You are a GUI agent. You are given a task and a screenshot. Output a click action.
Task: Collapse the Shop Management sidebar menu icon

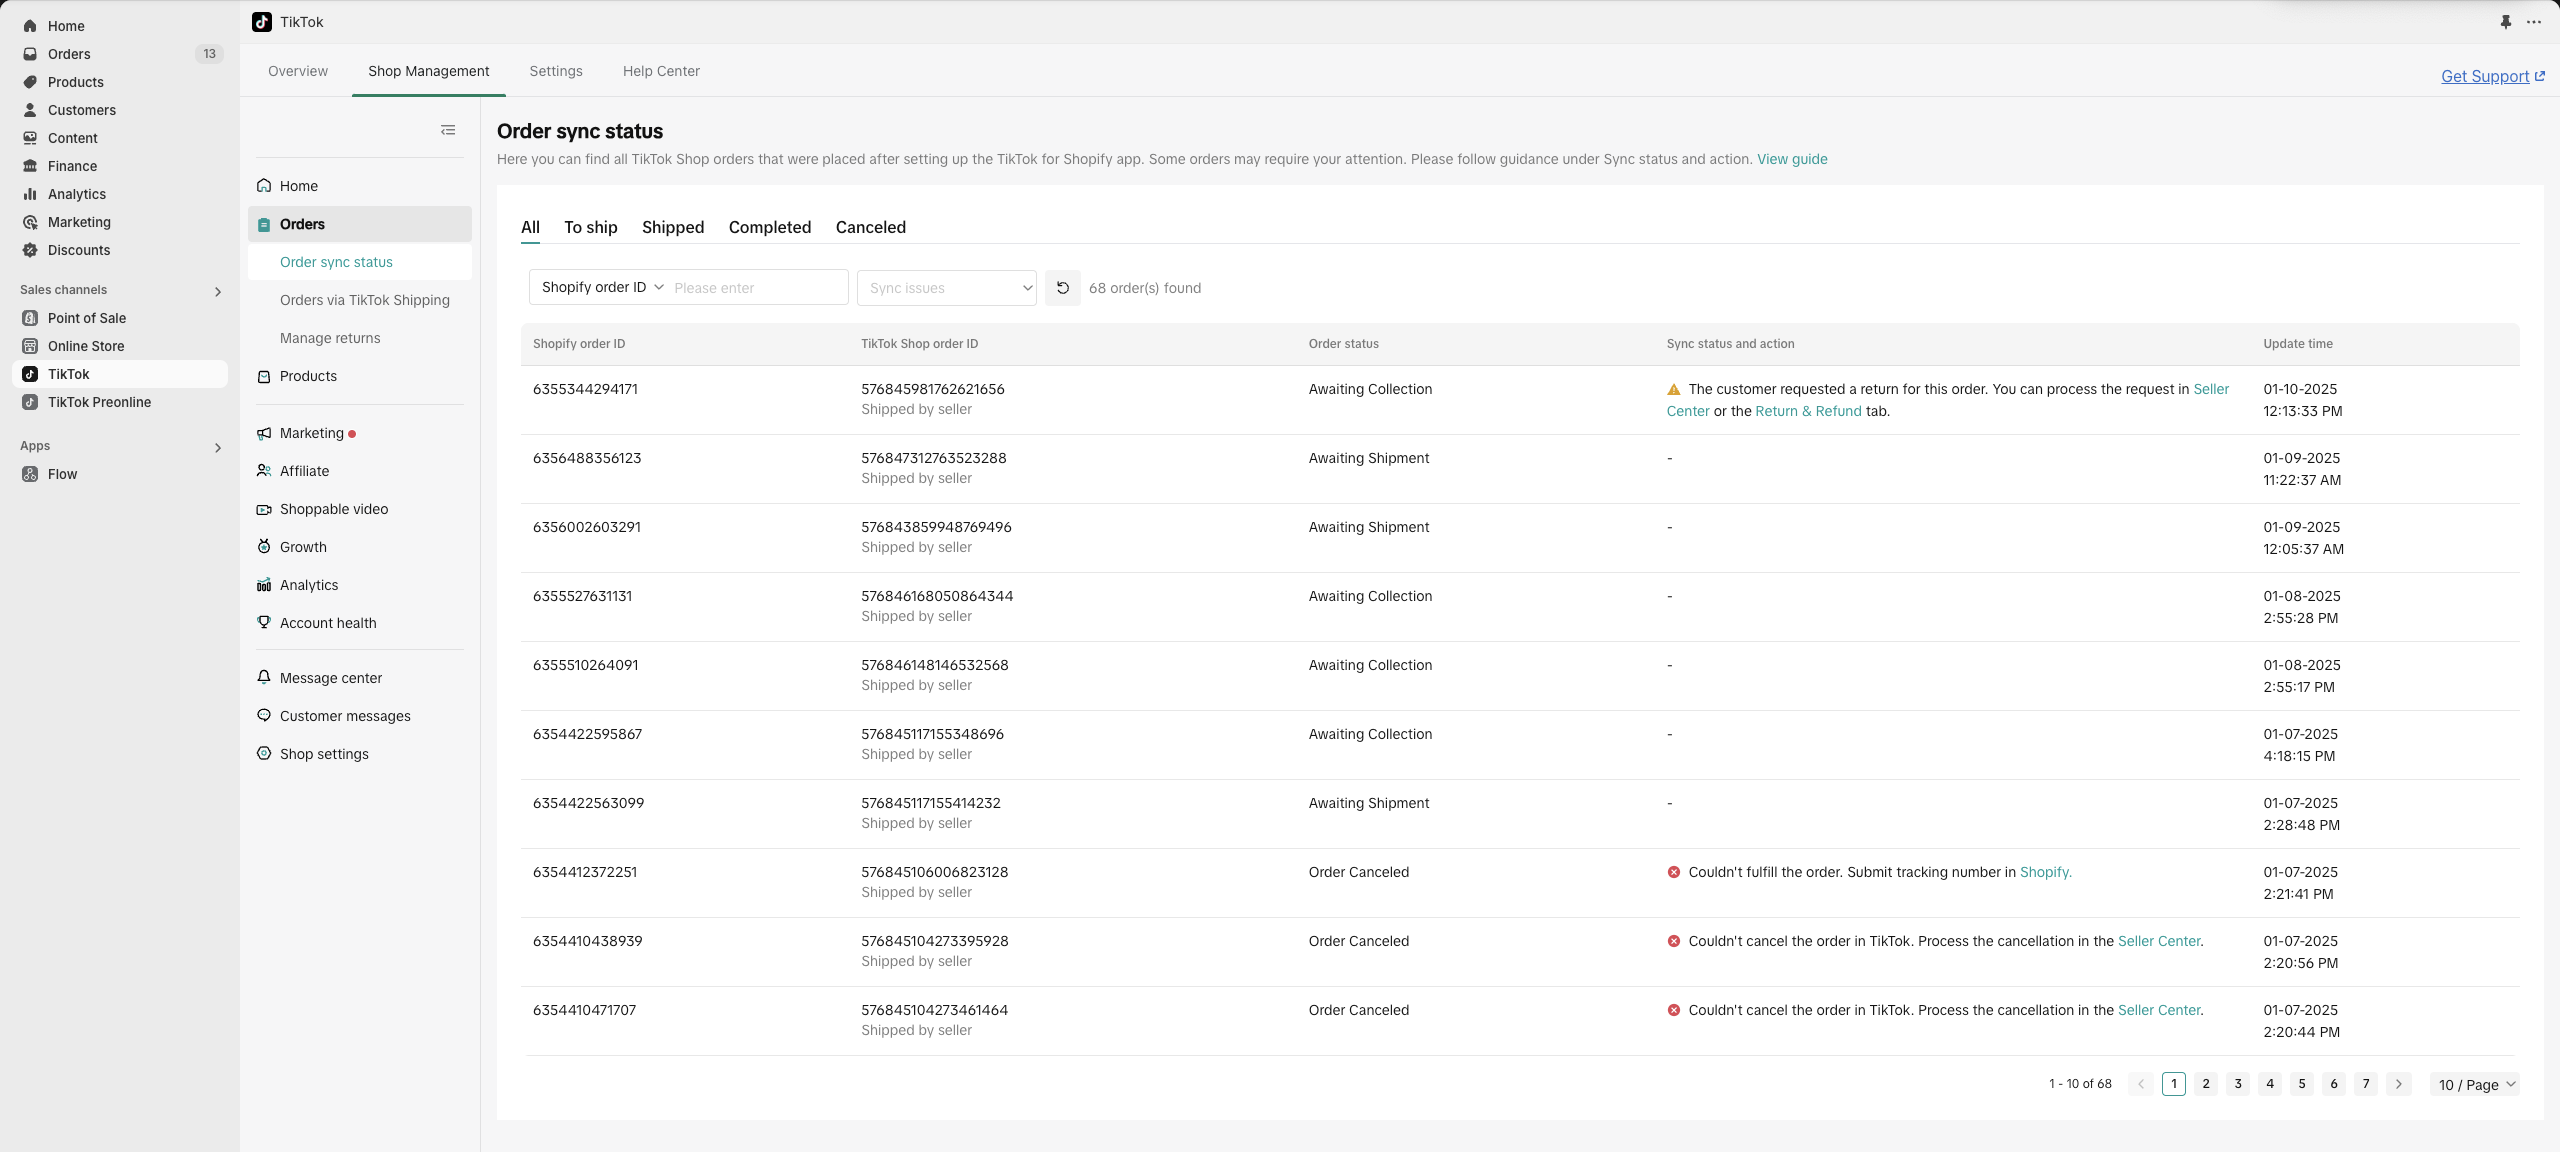click(448, 130)
